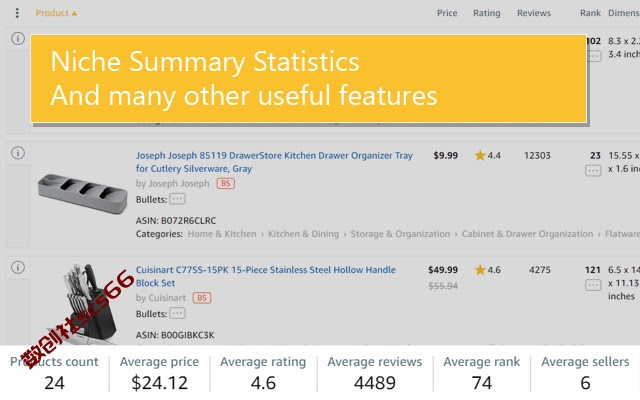Sort by the Reviews column header

click(534, 13)
